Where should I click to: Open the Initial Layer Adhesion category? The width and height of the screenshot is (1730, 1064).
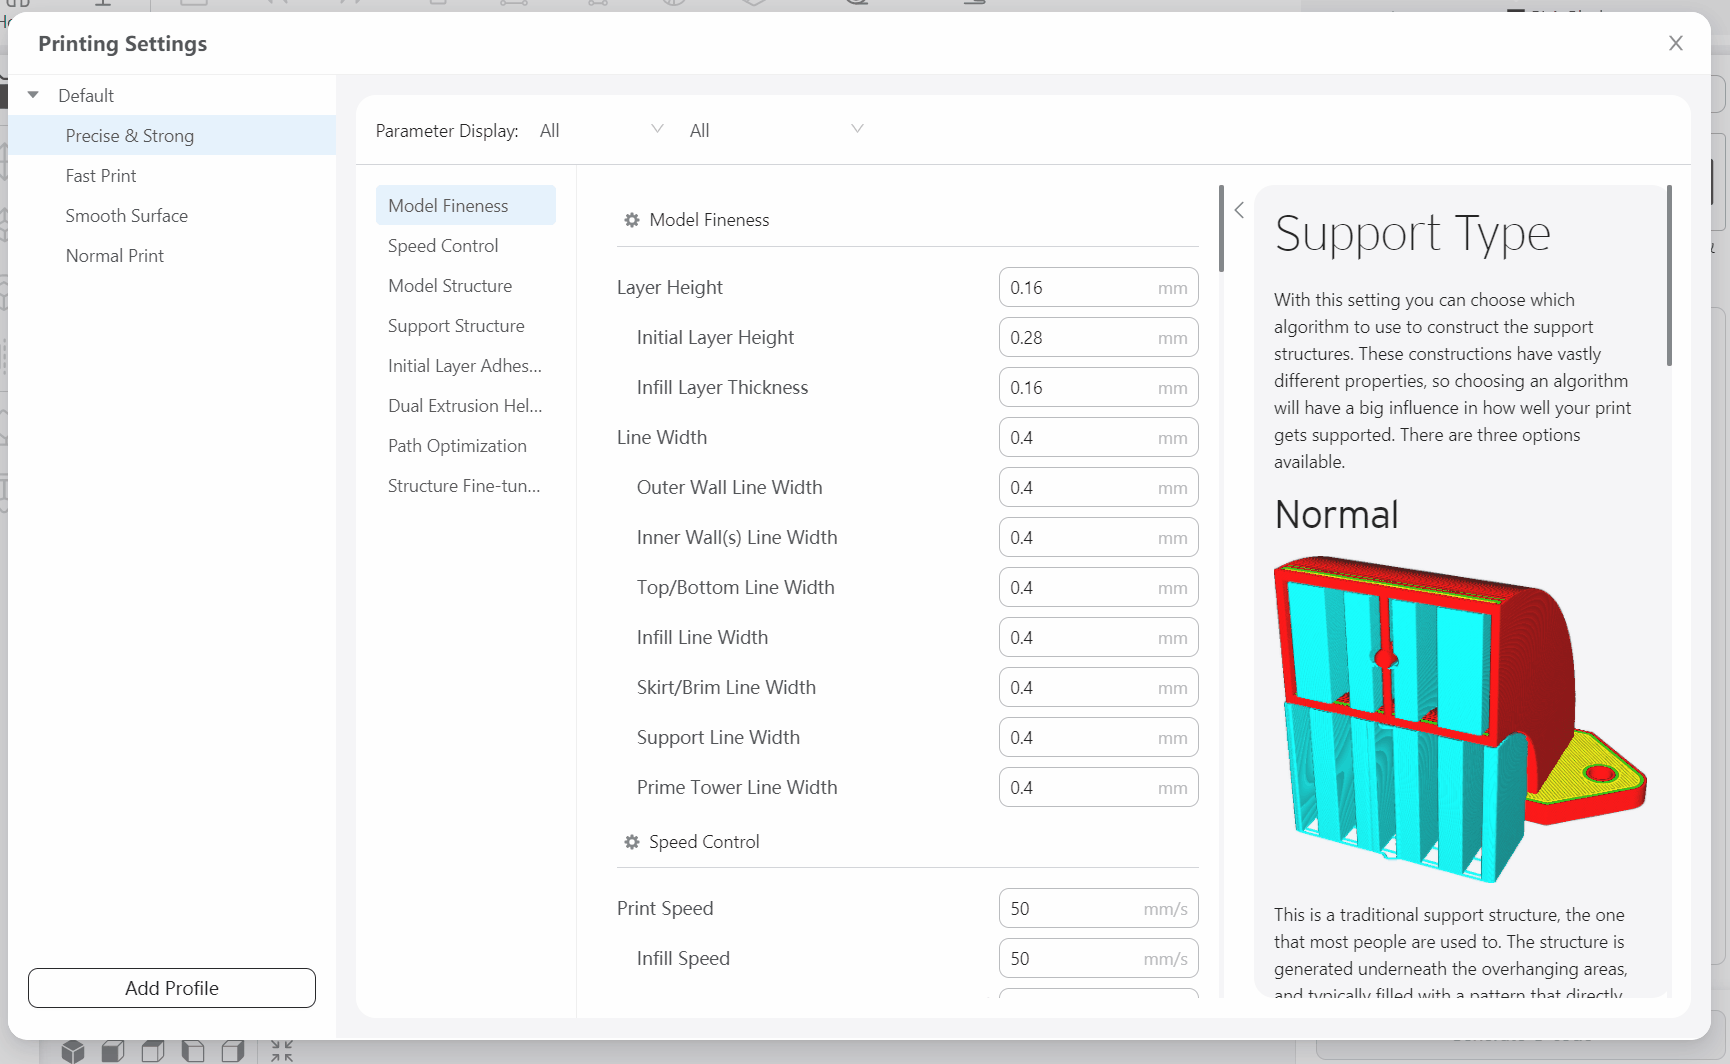pos(466,365)
